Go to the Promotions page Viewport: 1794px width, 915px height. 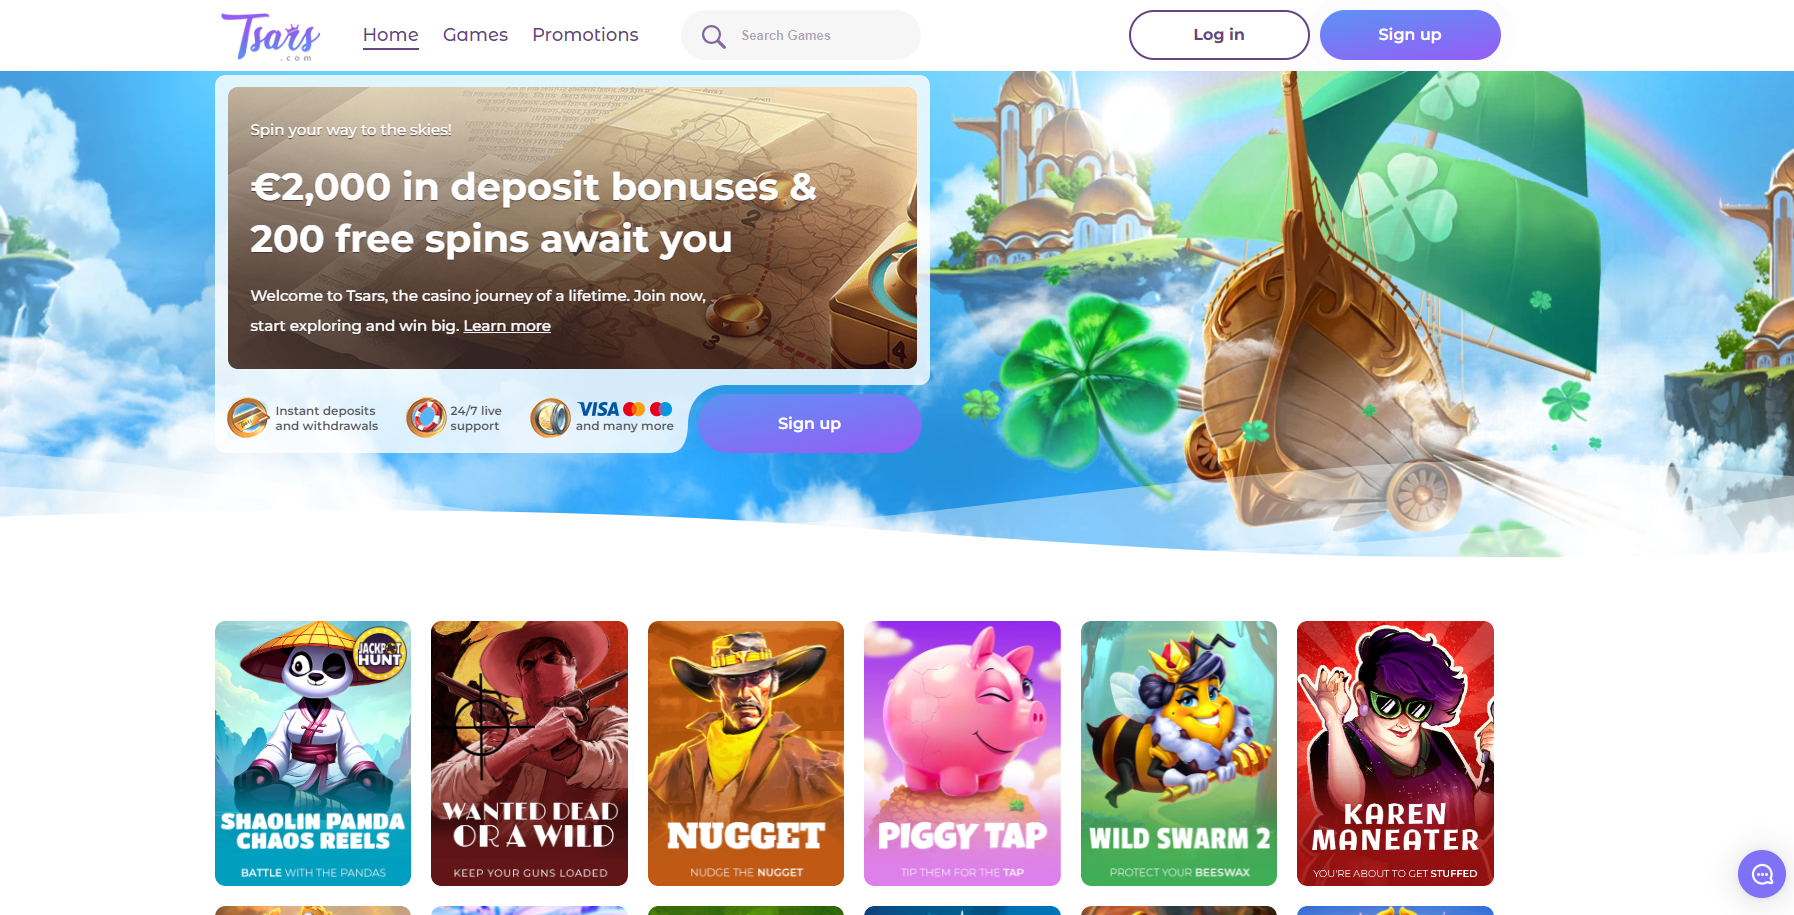click(585, 35)
